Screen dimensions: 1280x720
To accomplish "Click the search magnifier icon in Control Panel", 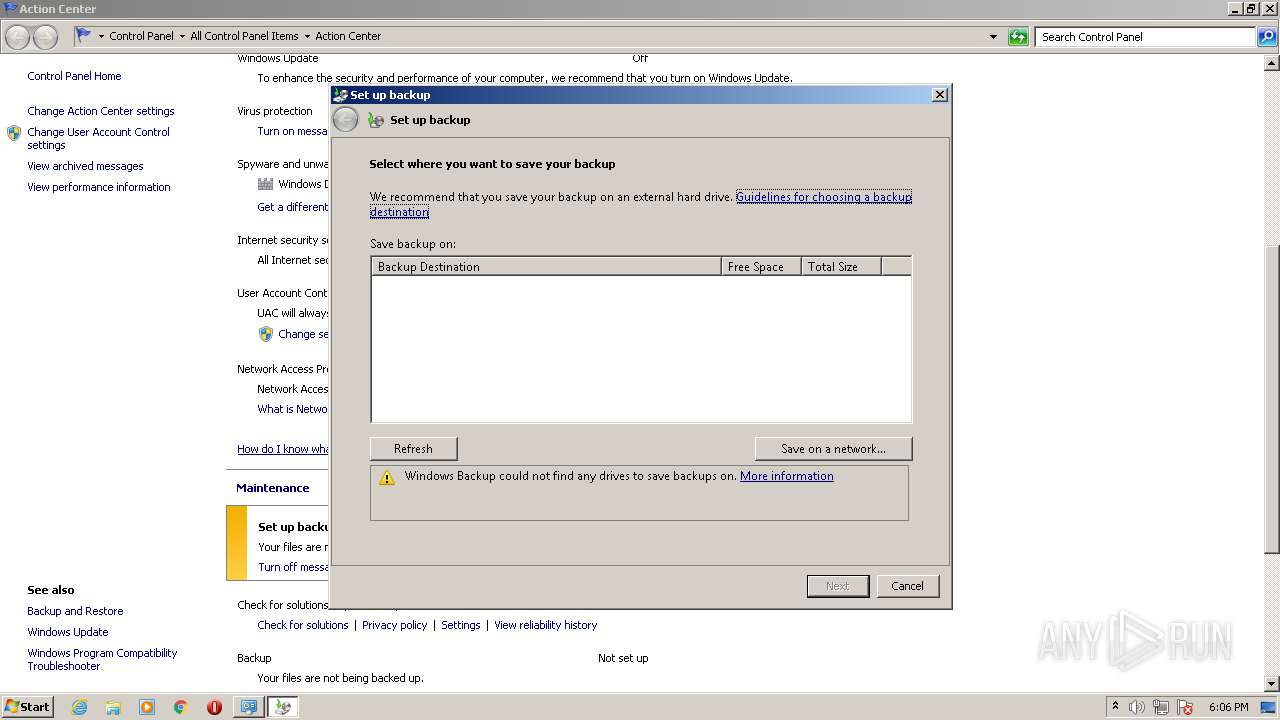I will [1267, 37].
